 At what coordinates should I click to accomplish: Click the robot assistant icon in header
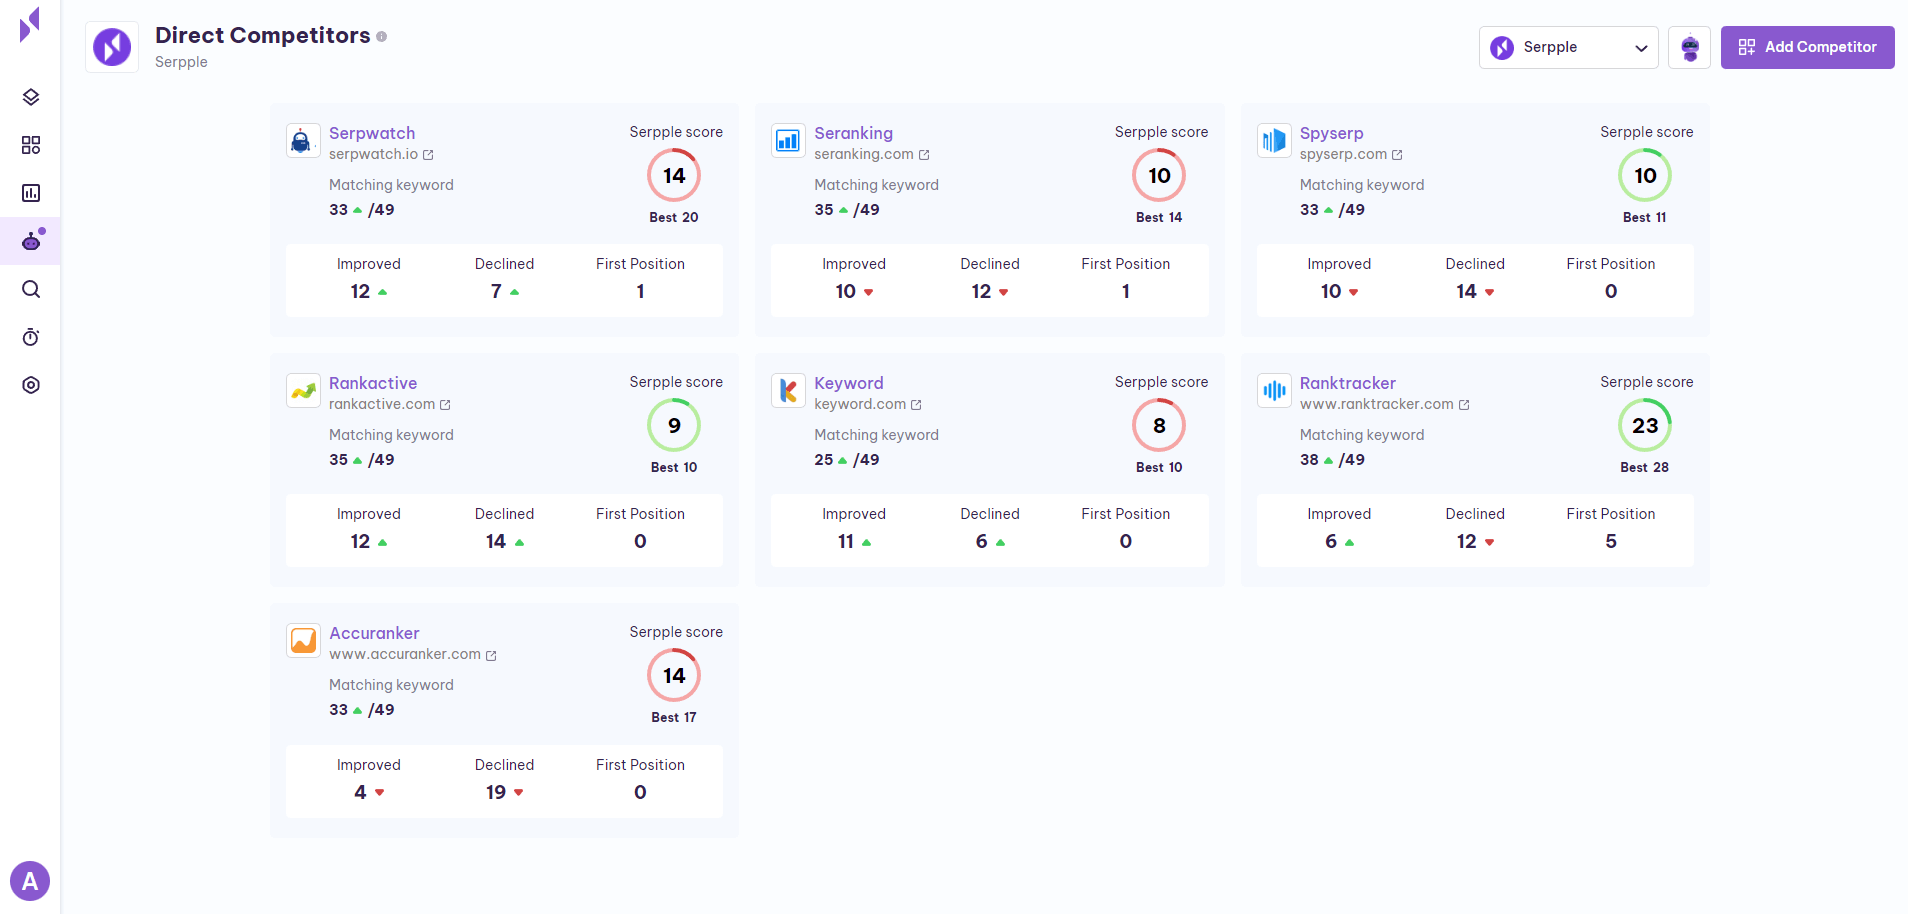1689,47
